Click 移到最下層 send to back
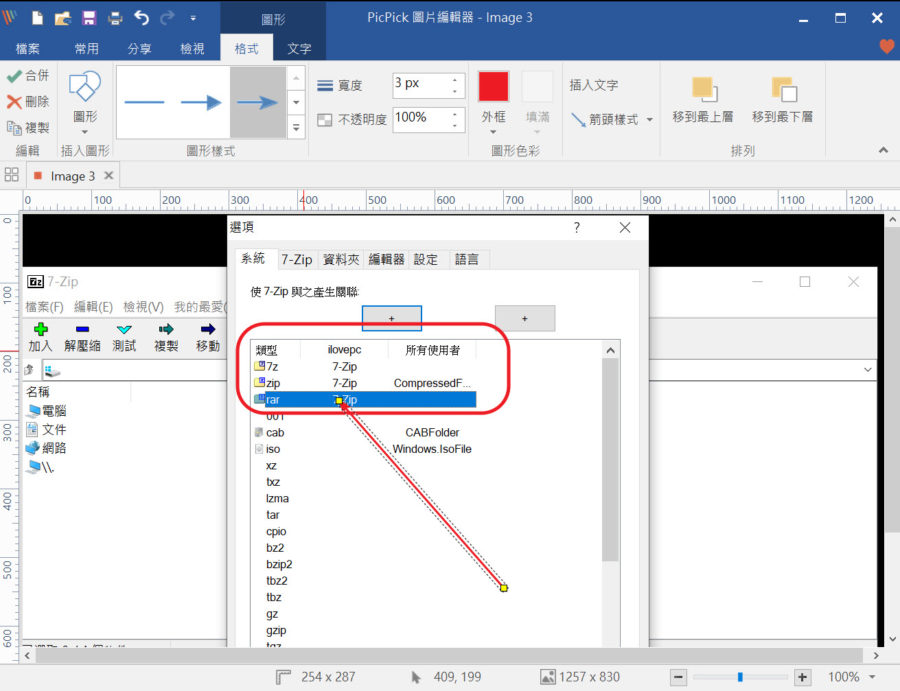This screenshot has width=900, height=691. (782, 100)
